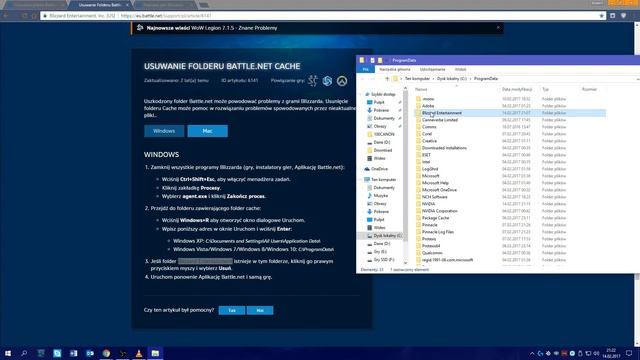The width and height of the screenshot is (640, 360).
Task: Select the Microsoft Help folder
Action: pyautogui.click(x=435, y=183)
